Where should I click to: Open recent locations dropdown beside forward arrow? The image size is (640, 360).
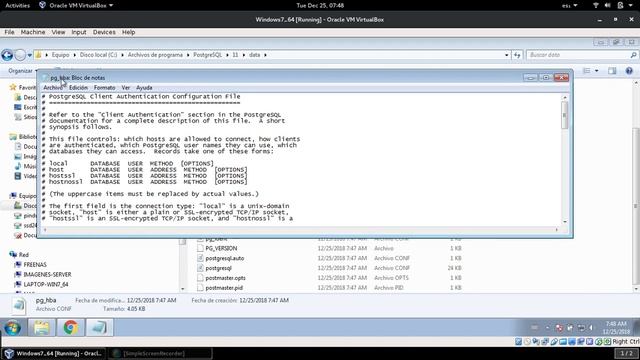(x=29, y=55)
